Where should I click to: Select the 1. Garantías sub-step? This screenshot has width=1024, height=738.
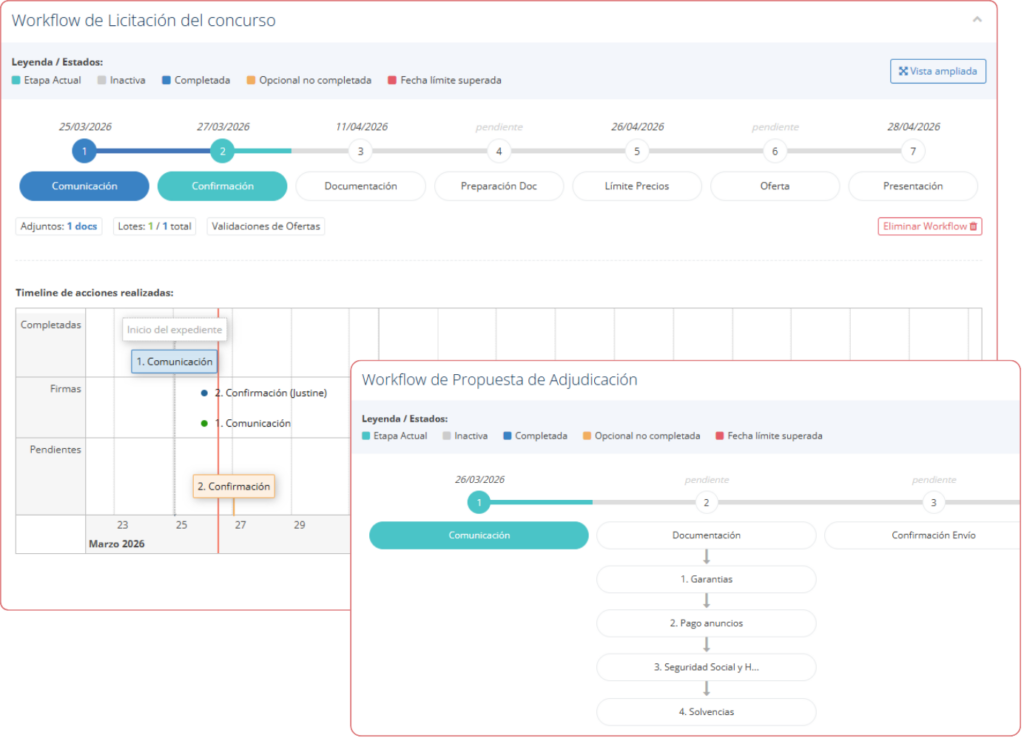(x=706, y=579)
